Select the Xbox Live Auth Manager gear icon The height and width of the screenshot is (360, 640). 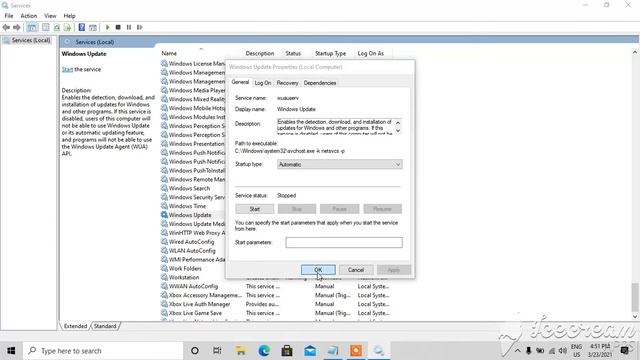click(x=164, y=304)
